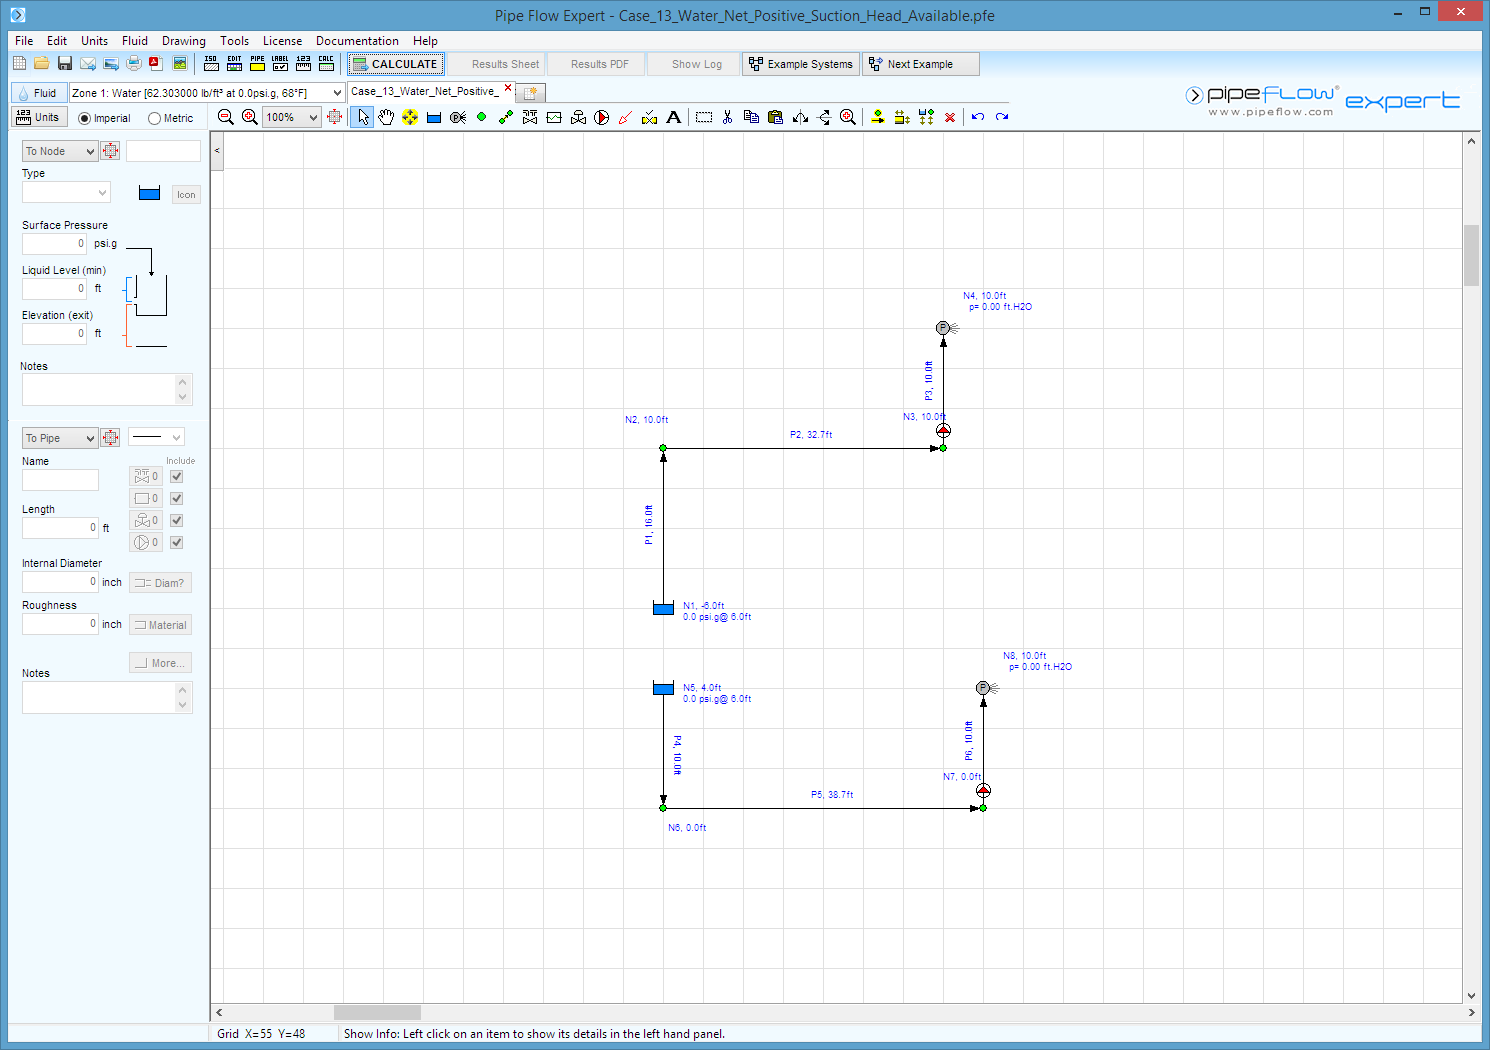This screenshot has height=1050, width=1490.
Task: Open the 100% zoom level dropdown
Action: click(x=313, y=117)
